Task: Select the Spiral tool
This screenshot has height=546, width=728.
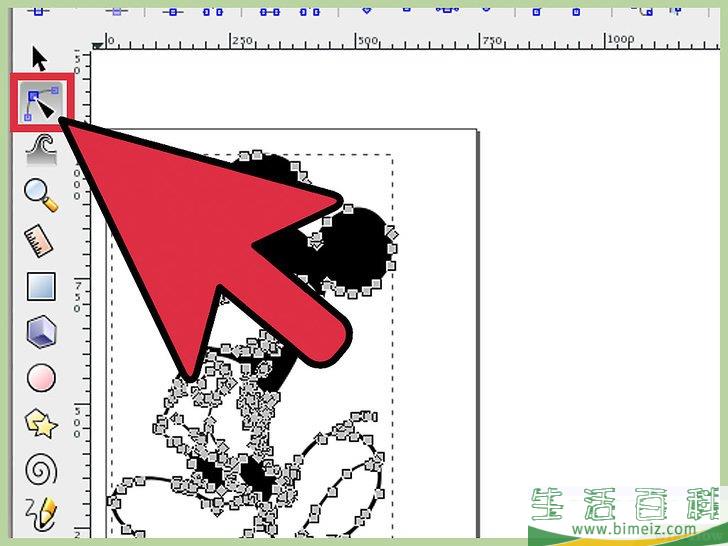Action: coord(41,469)
